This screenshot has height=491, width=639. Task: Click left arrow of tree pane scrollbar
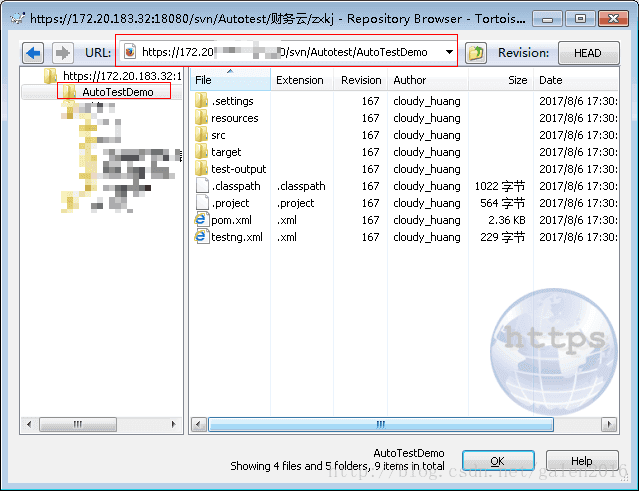click(x=29, y=424)
